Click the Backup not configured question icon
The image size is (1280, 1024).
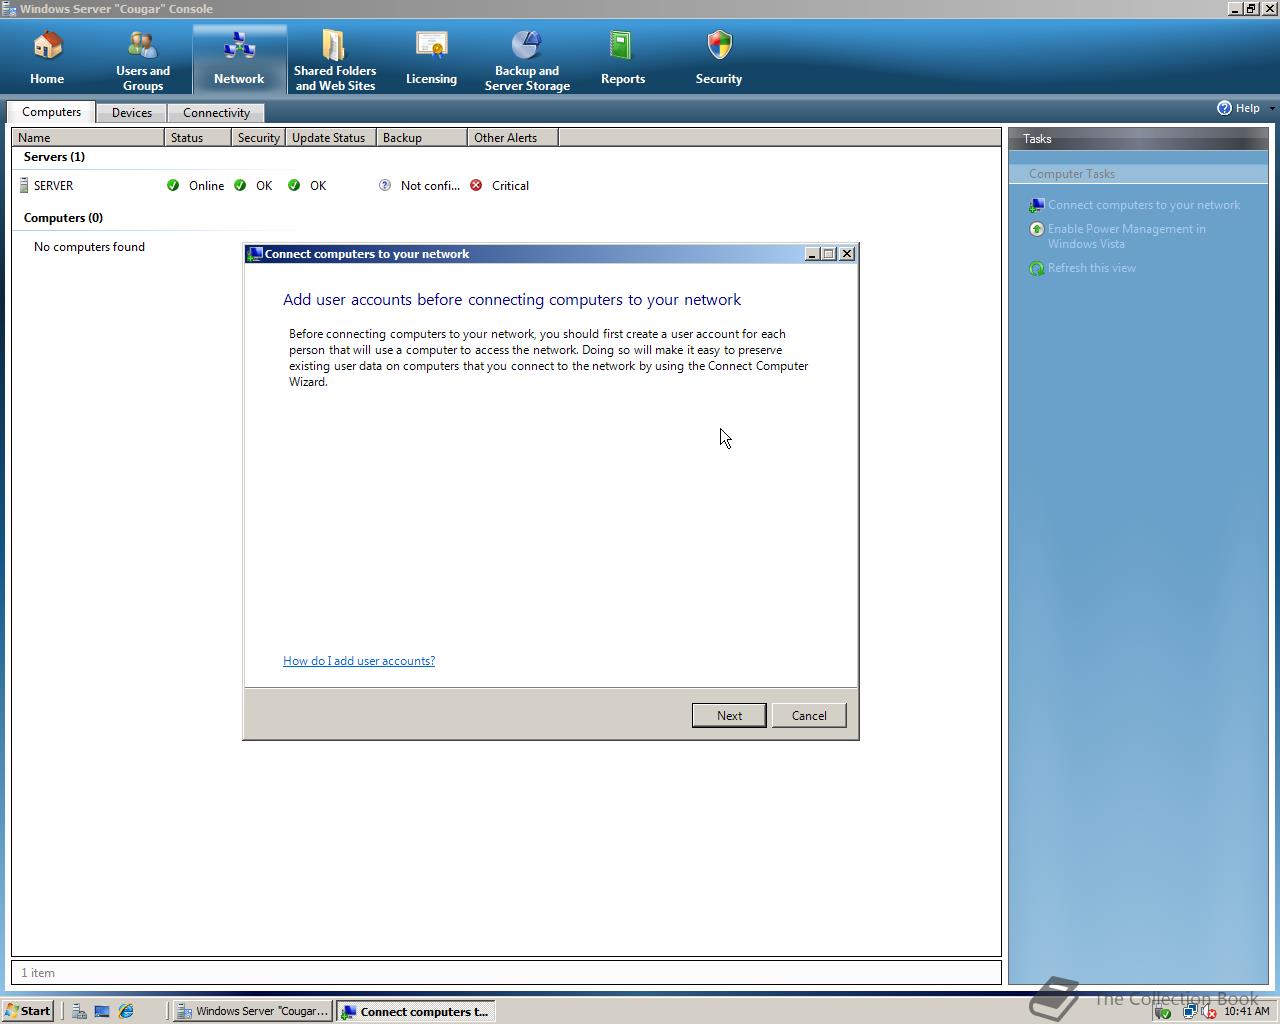pyautogui.click(x=385, y=185)
